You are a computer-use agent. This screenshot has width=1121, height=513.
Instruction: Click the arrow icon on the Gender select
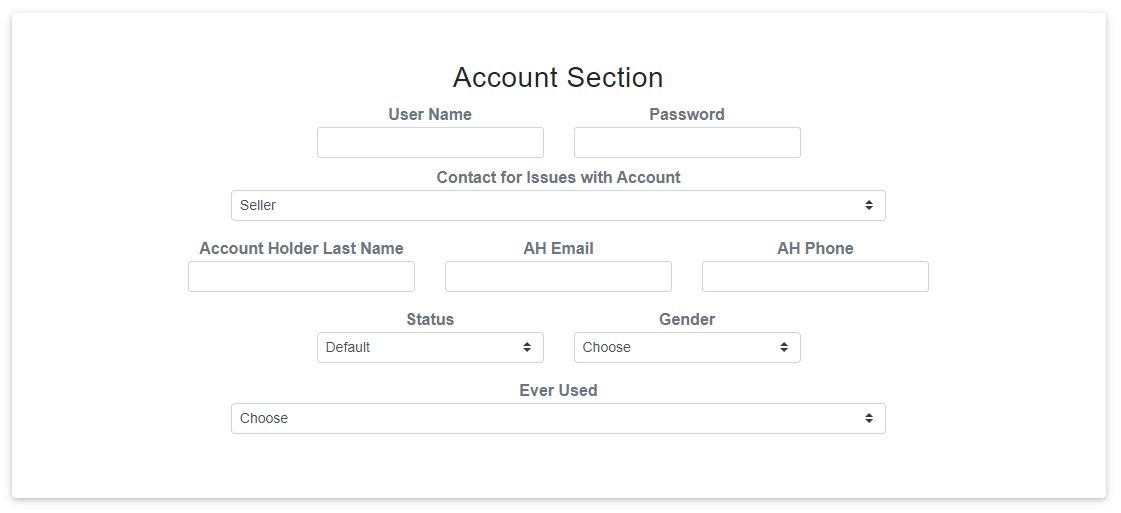784,347
